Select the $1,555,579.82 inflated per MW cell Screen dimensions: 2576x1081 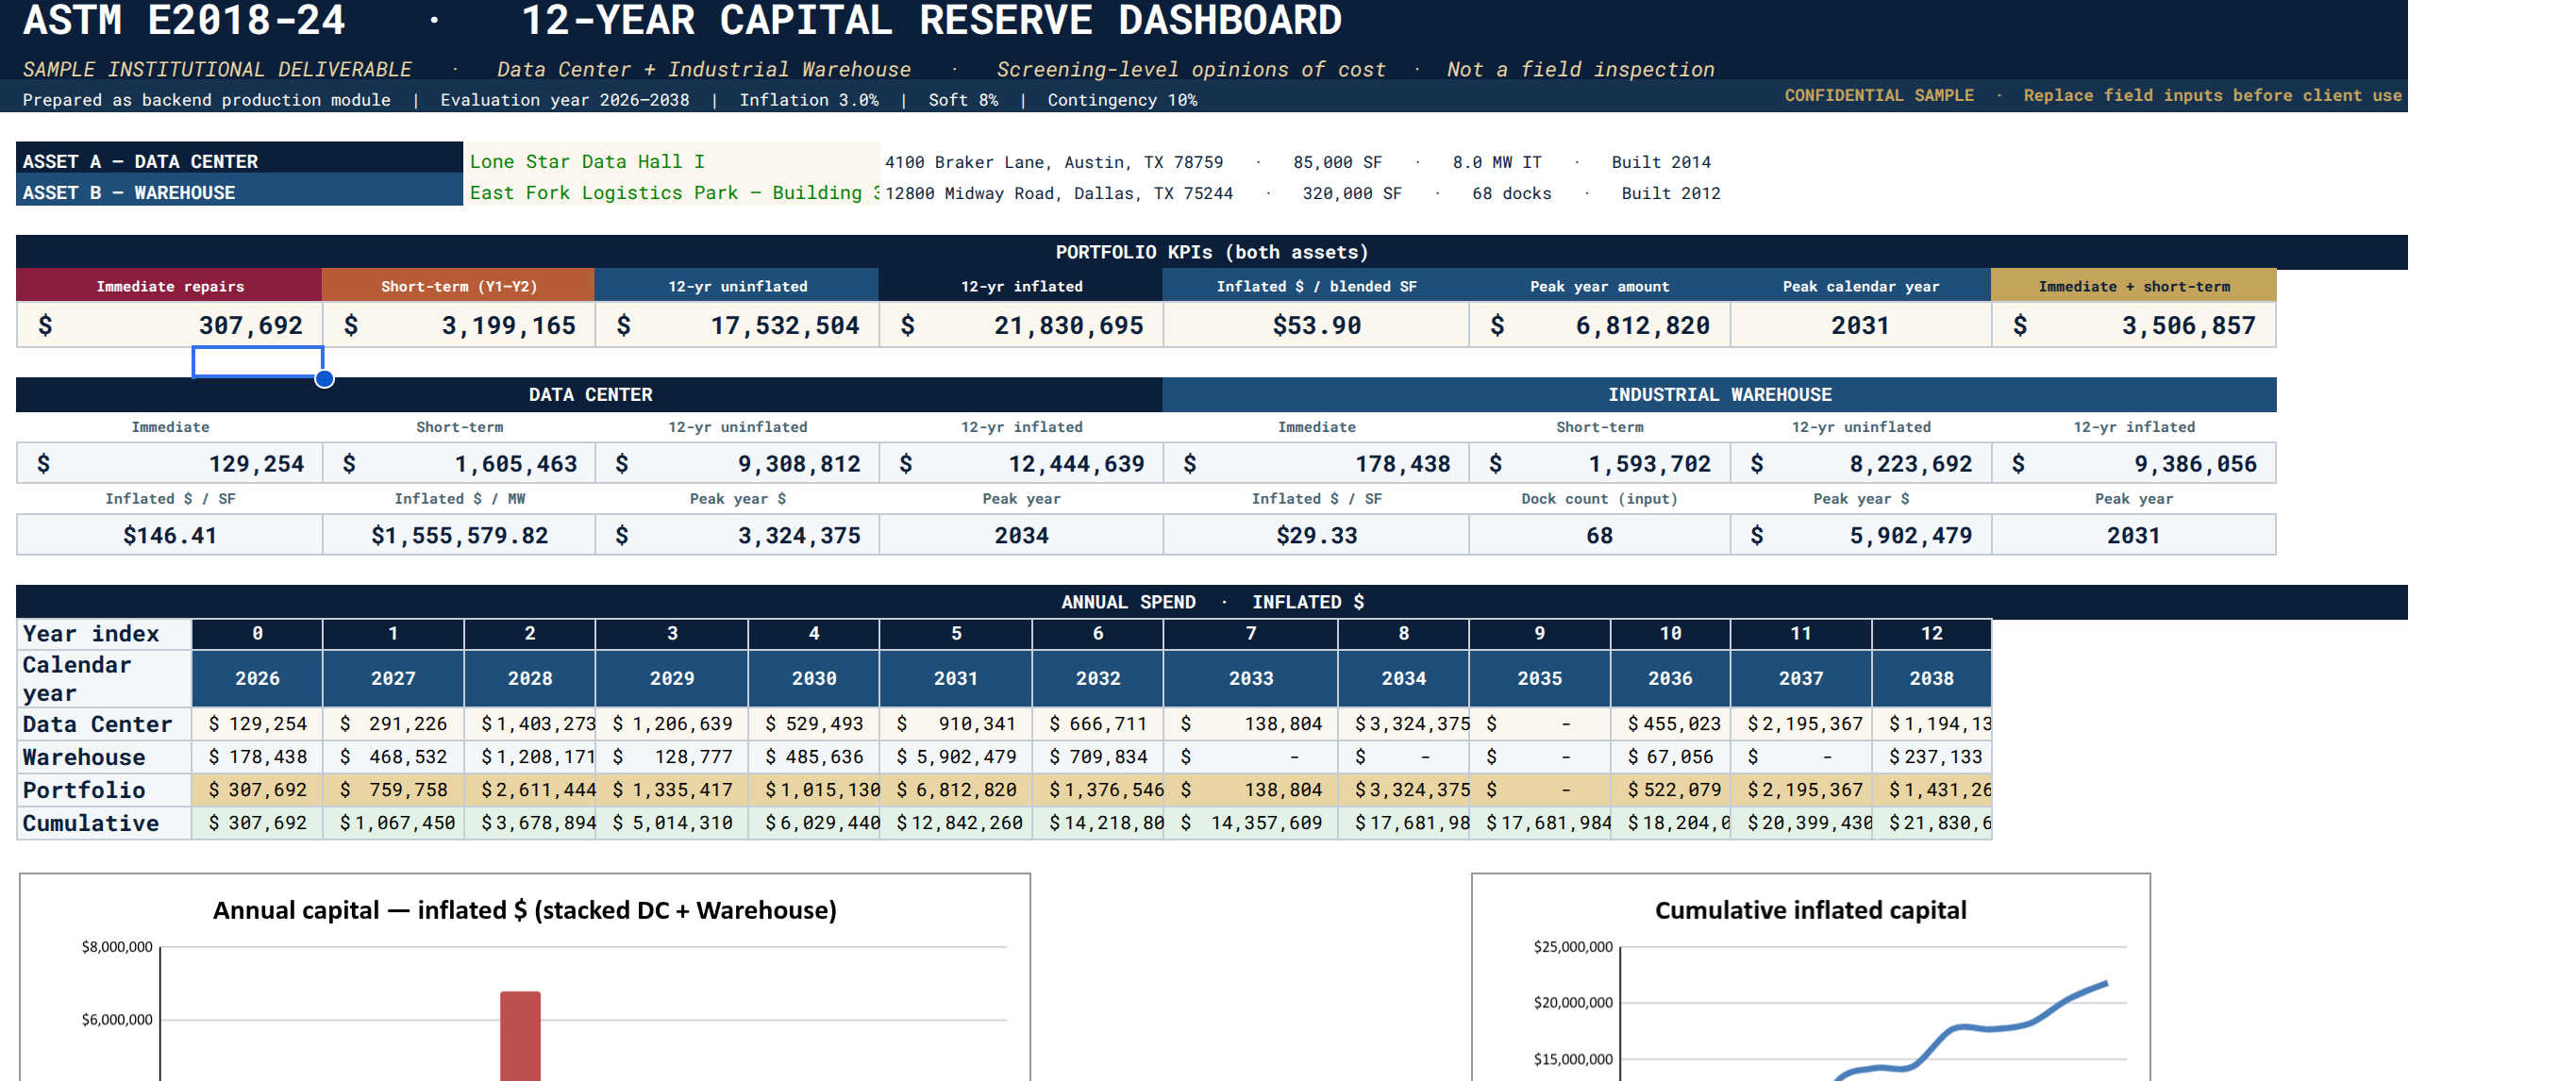coord(459,535)
